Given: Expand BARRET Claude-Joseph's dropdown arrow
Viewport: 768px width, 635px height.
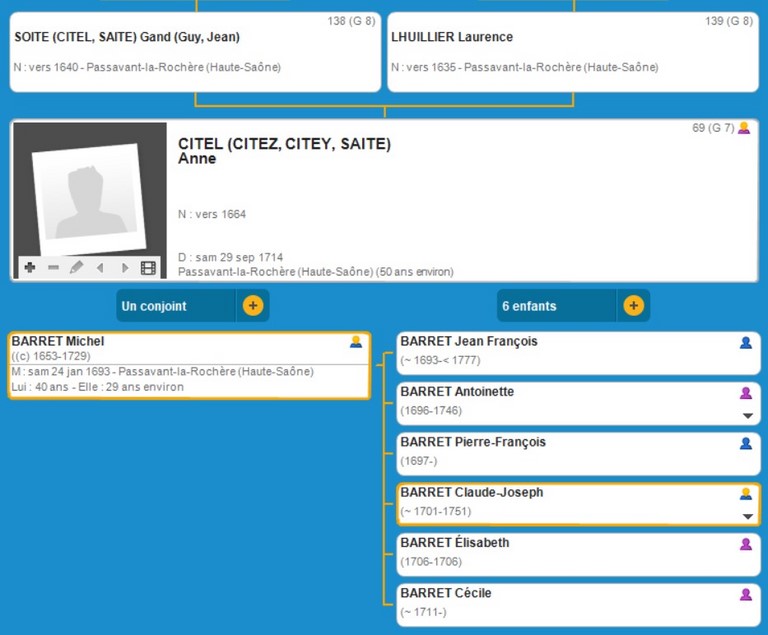Looking at the screenshot, I should pos(746,516).
